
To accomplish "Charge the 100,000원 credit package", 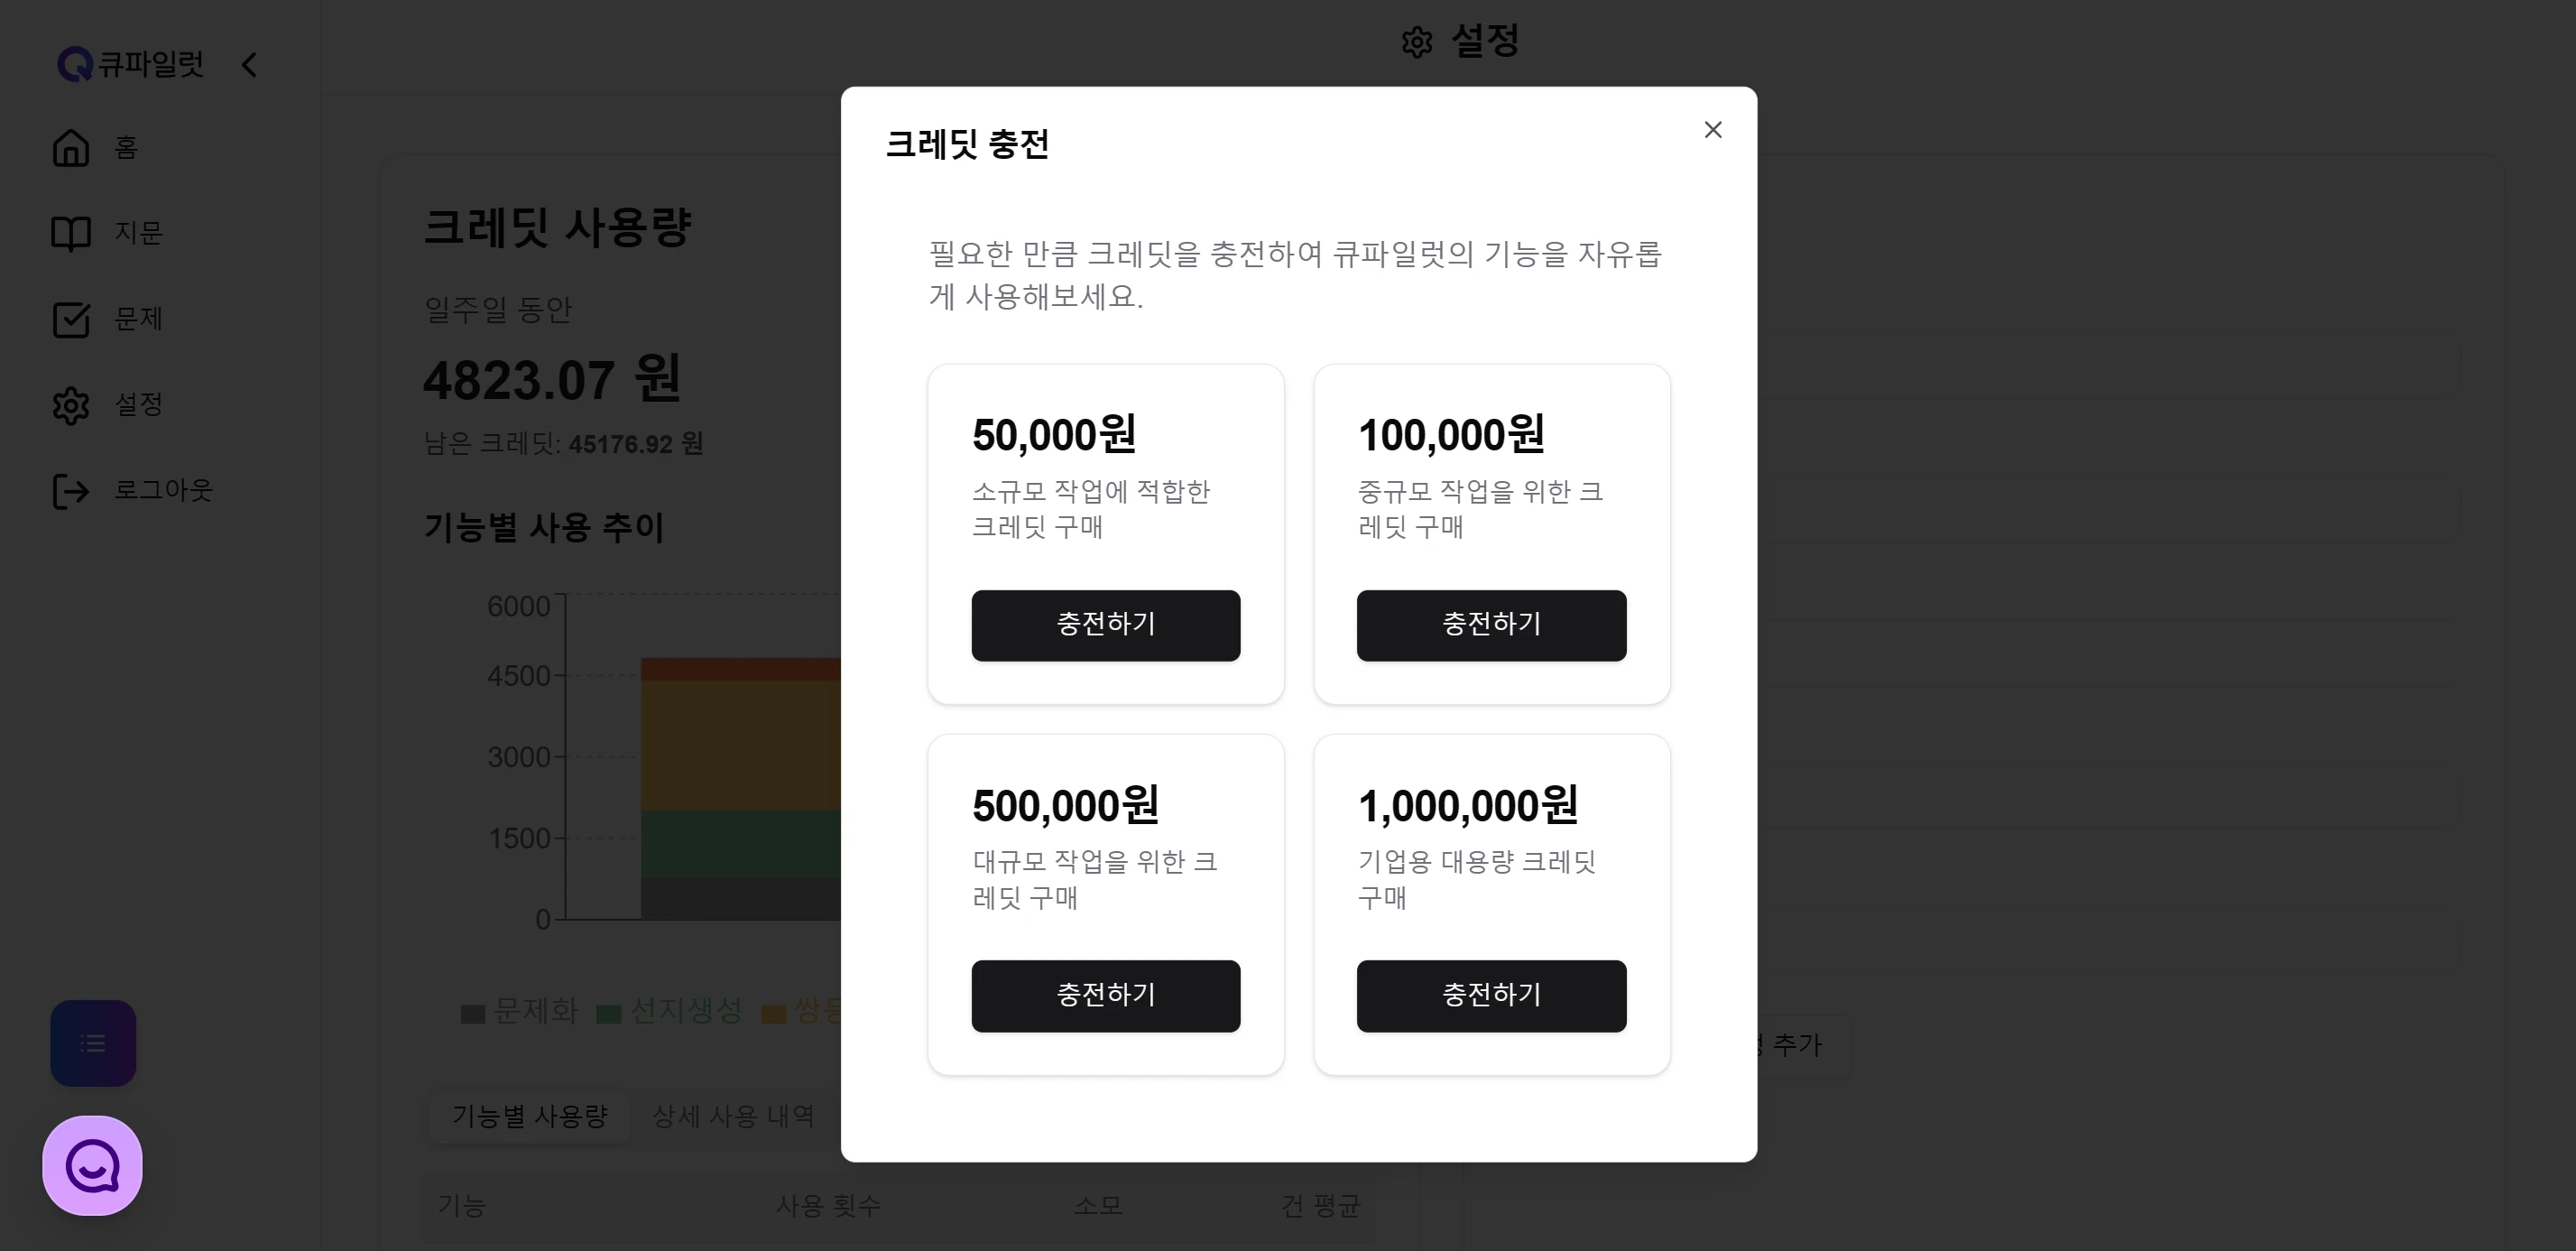I will (x=1491, y=625).
